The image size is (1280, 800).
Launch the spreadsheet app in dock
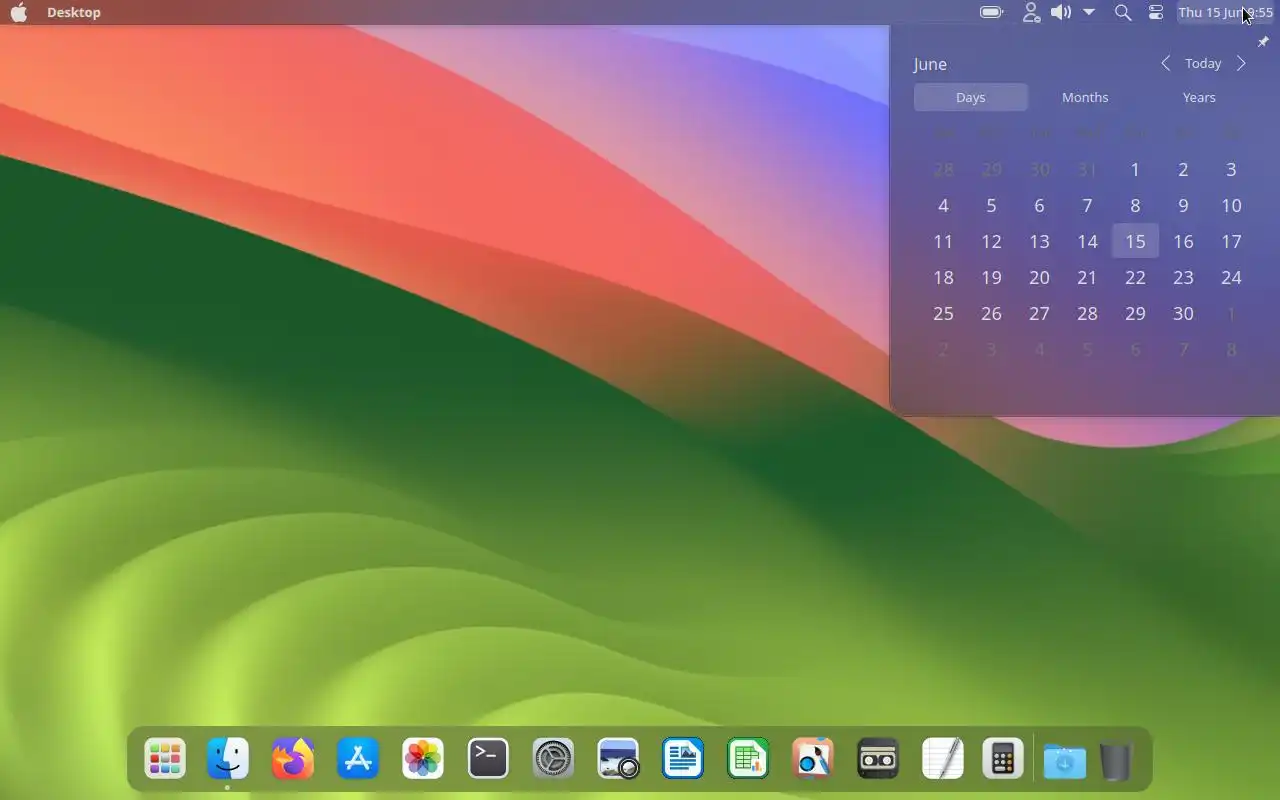(748, 759)
